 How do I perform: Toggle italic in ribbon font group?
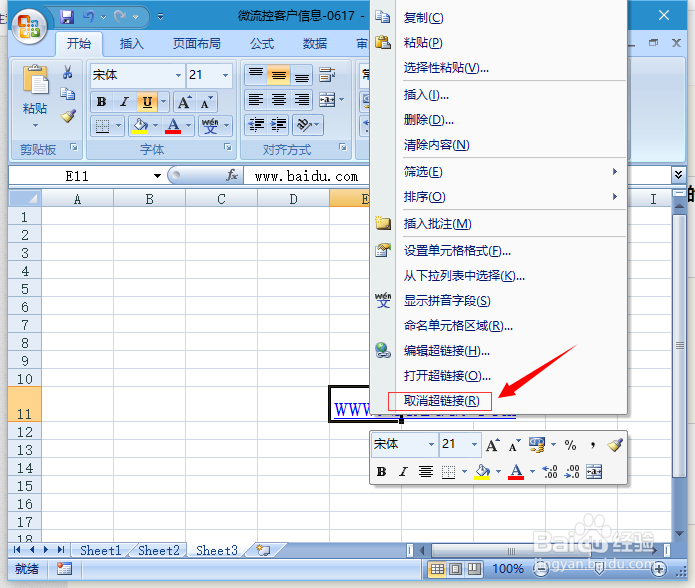tap(125, 102)
